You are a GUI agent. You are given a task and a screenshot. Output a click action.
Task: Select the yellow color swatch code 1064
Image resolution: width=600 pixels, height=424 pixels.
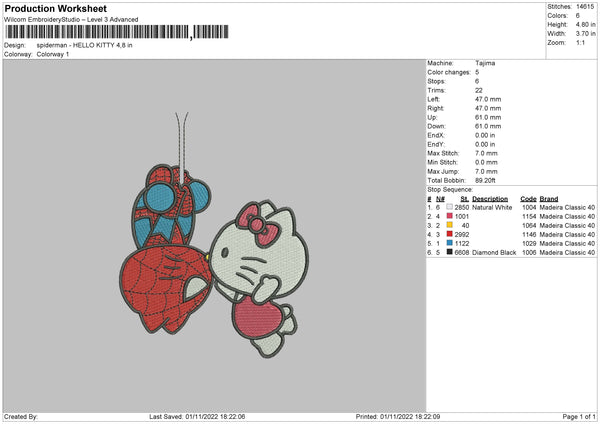click(450, 225)
